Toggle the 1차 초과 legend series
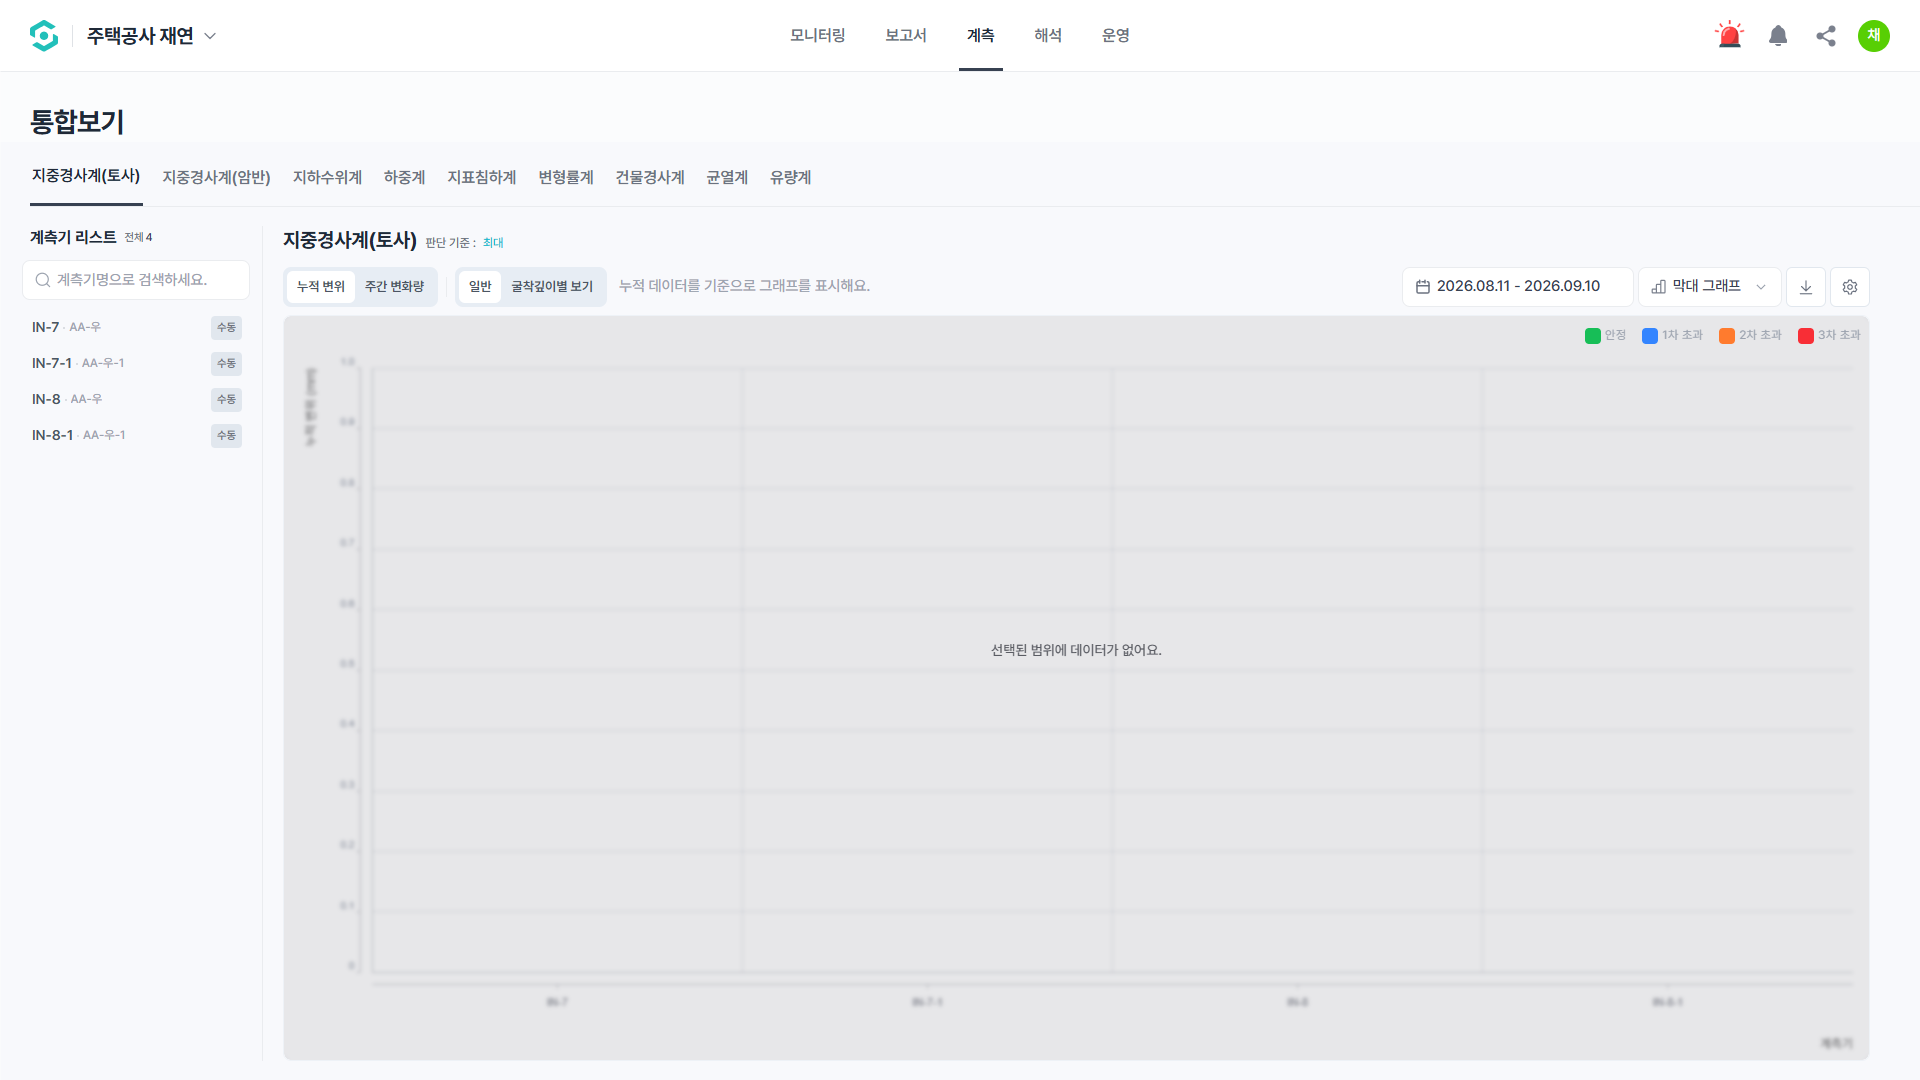 click(1673, 335)
